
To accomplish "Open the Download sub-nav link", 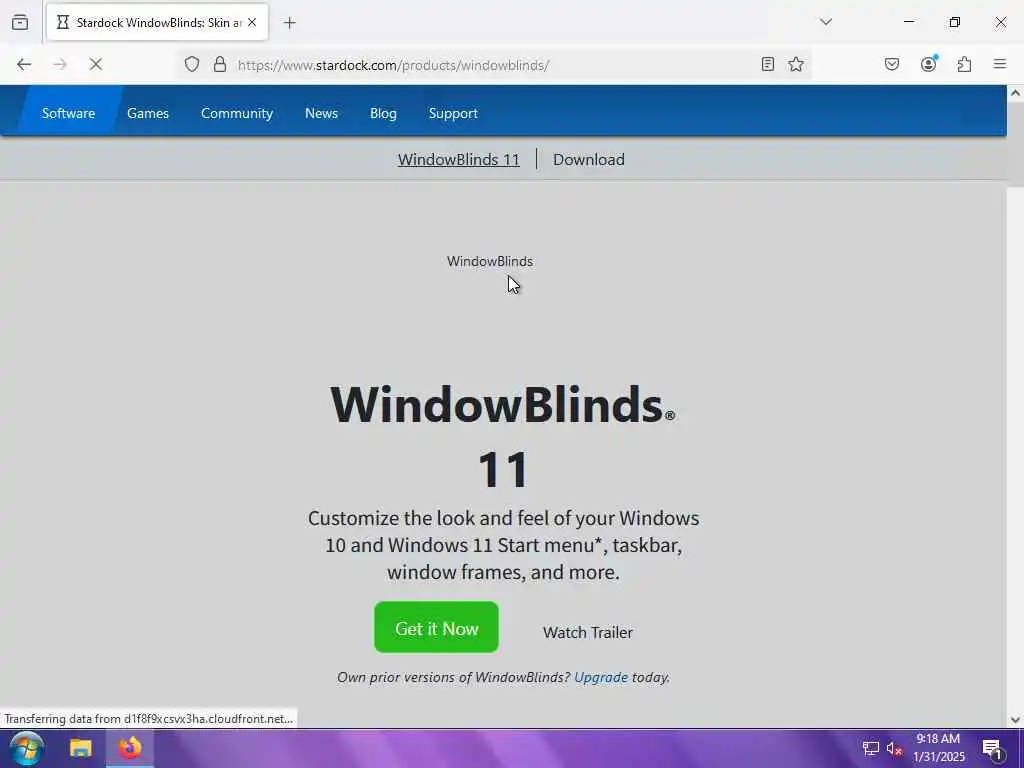I will [x=589, y=159].
